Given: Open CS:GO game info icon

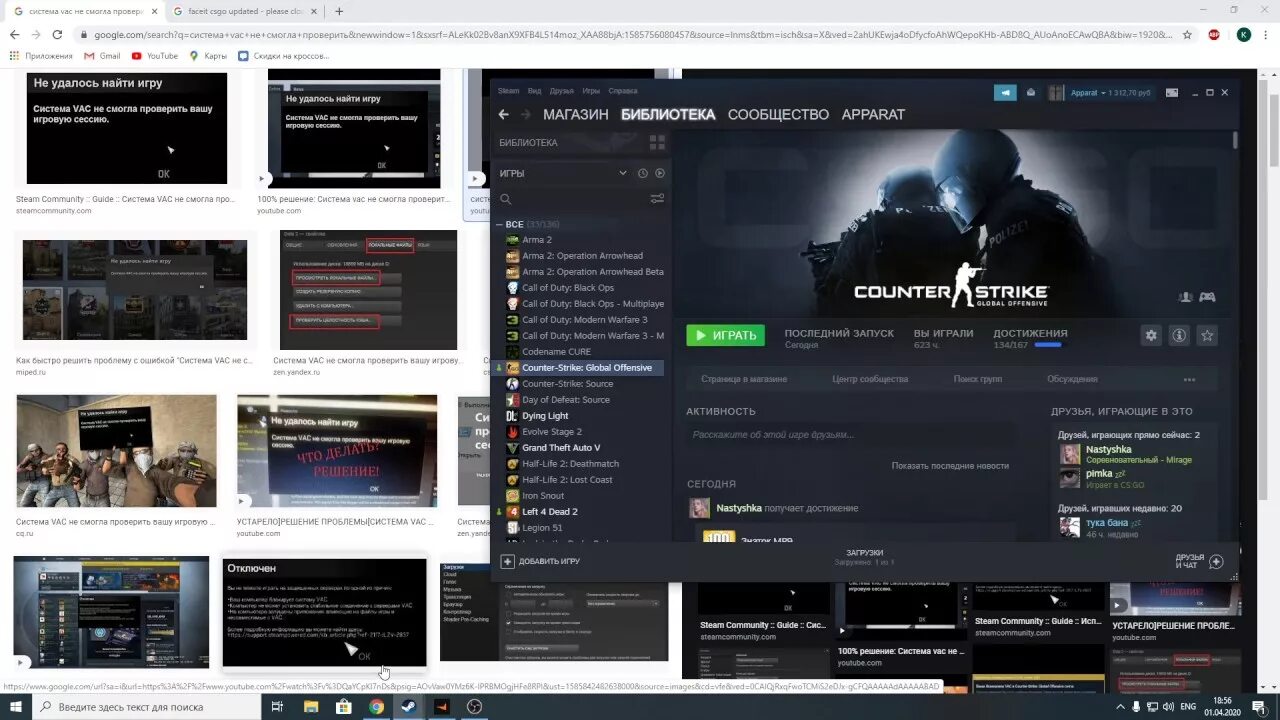Looking at the screenshot, I should pyautogui.click(x=1179, y=336).
